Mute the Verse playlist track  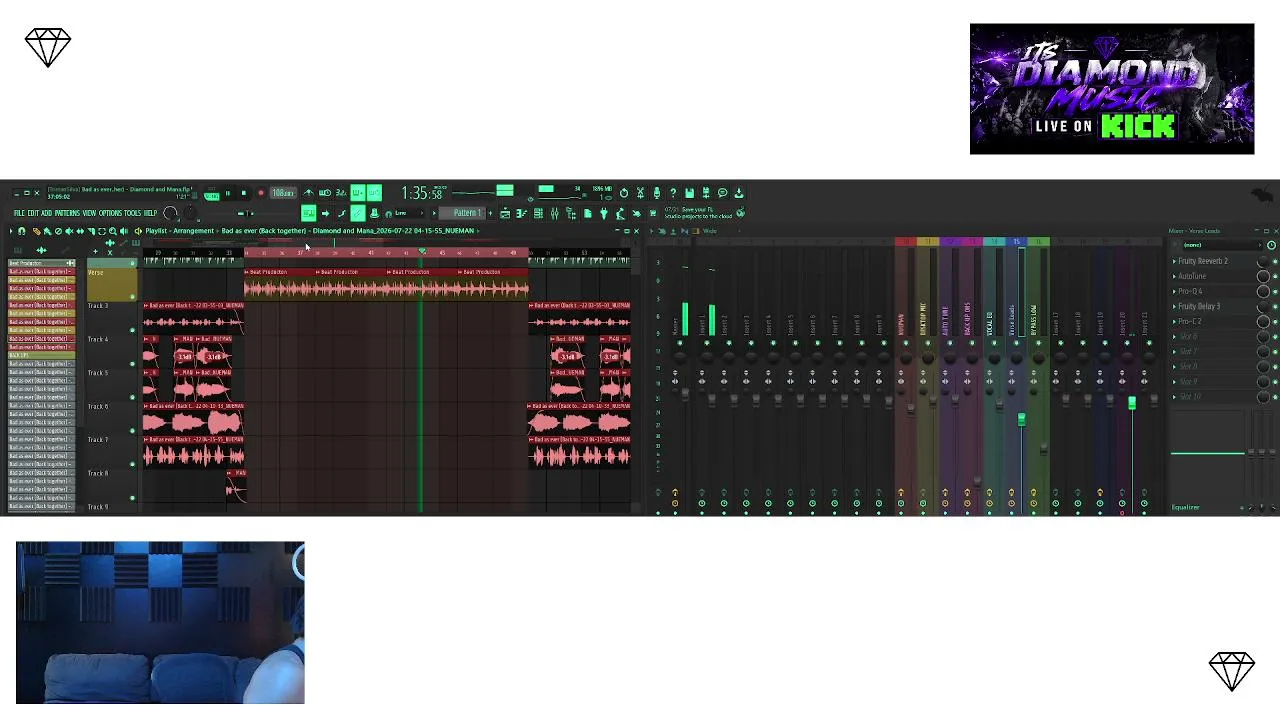pyautogui.click(x=132, y=297)
